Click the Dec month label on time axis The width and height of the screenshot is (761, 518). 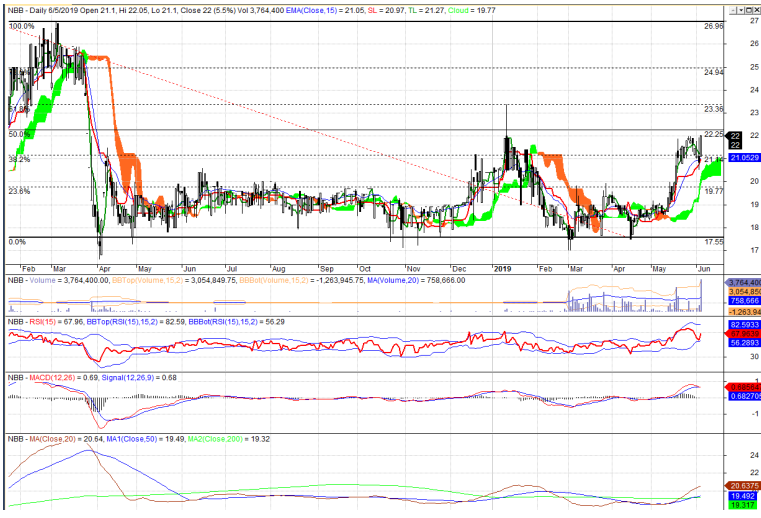(459, 268)
